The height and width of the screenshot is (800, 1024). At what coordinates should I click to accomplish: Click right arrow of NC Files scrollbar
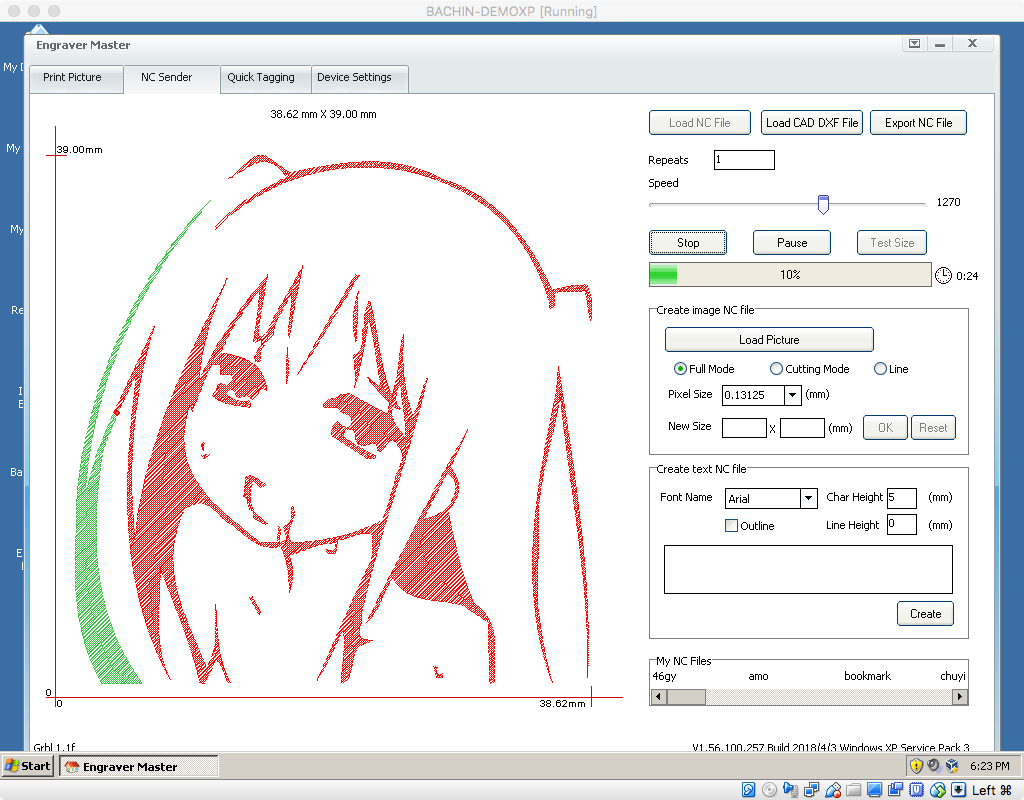click(x=959, y=697)
